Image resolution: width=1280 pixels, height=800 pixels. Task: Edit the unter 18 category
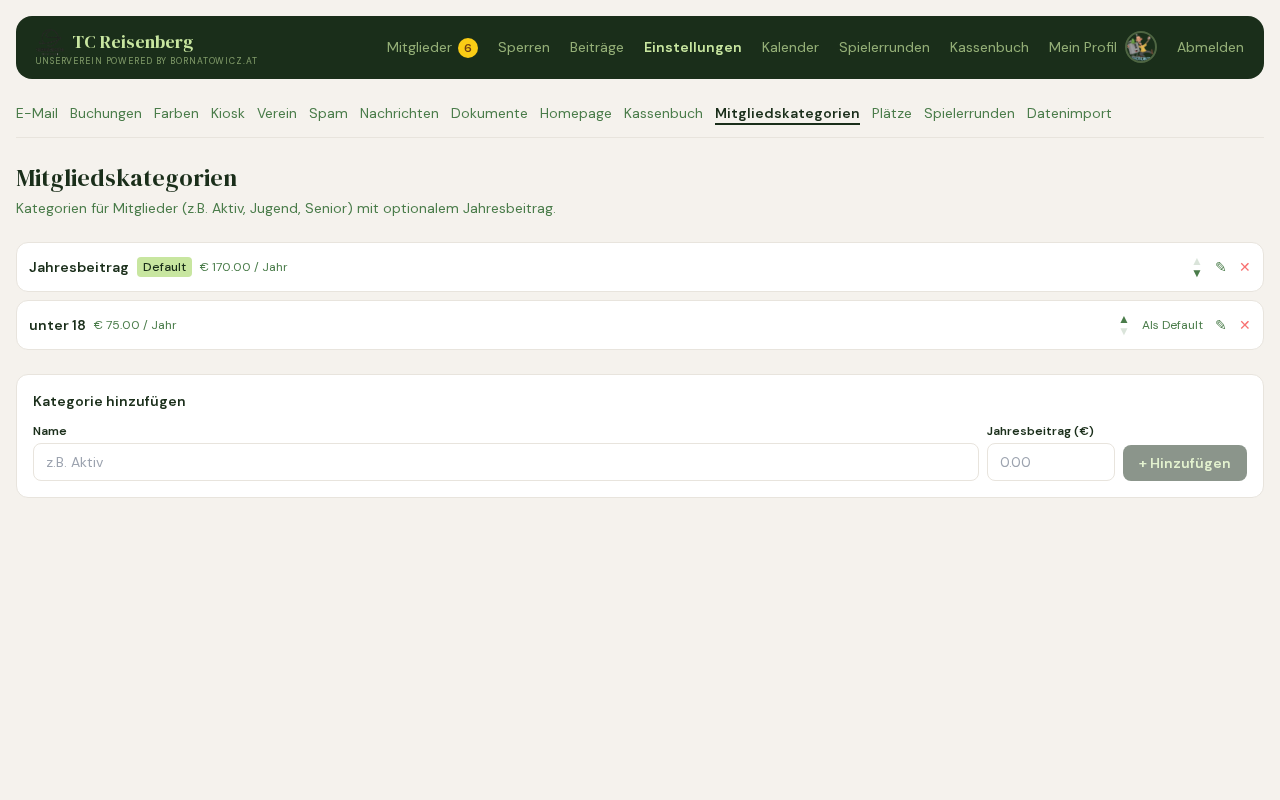point(1220,325)
